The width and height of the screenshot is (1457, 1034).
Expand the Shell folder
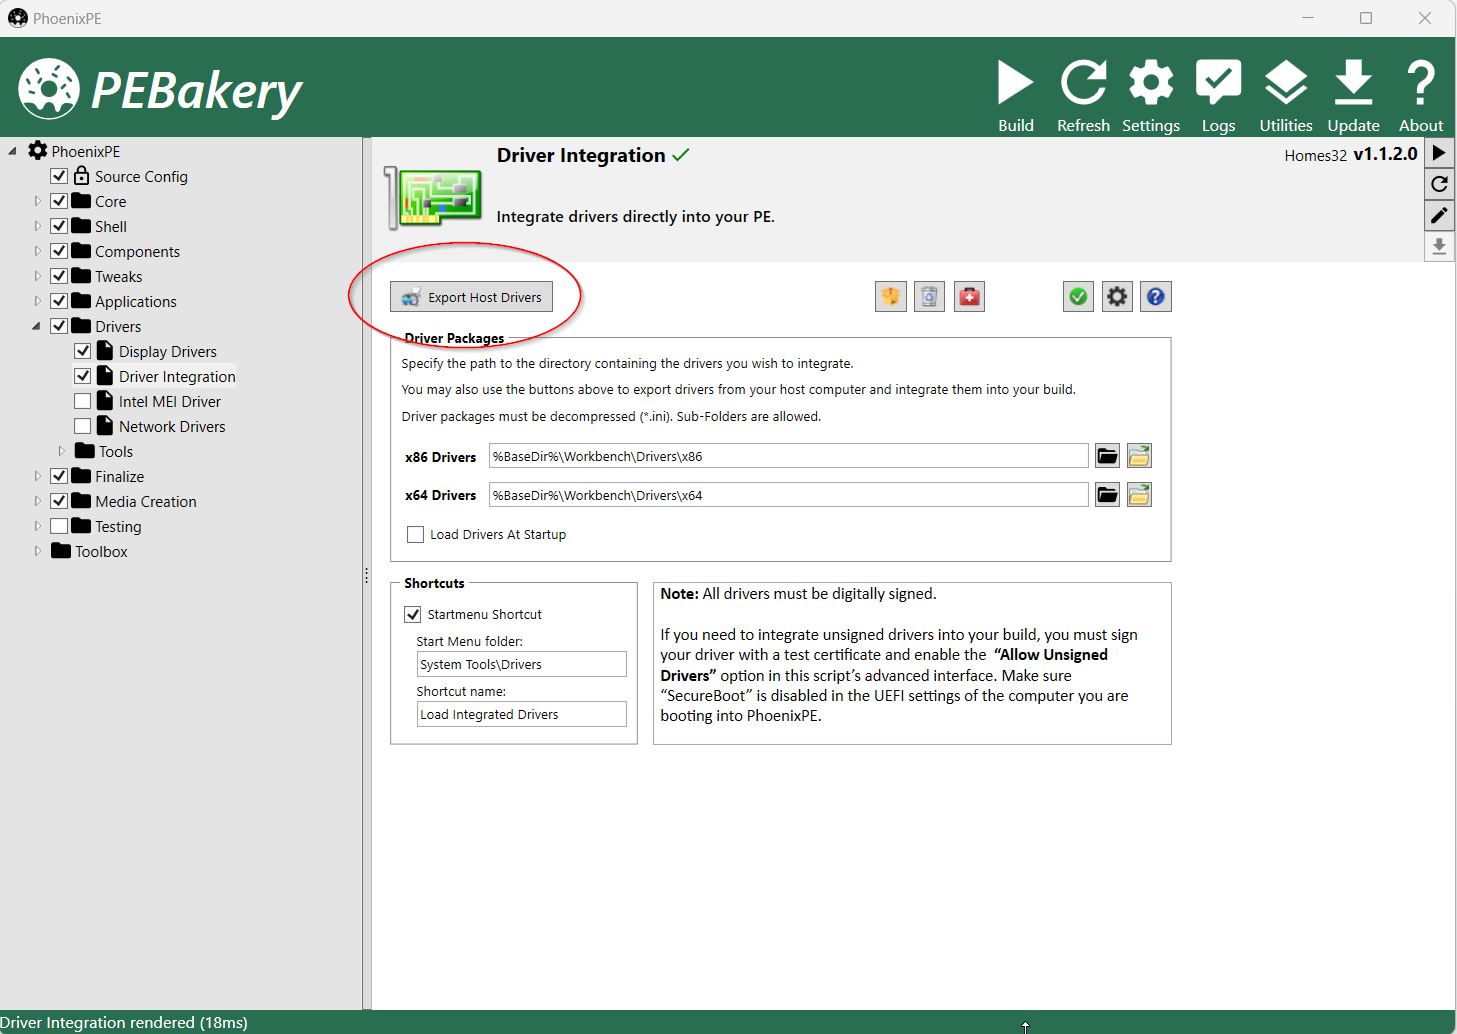[38, 226]
